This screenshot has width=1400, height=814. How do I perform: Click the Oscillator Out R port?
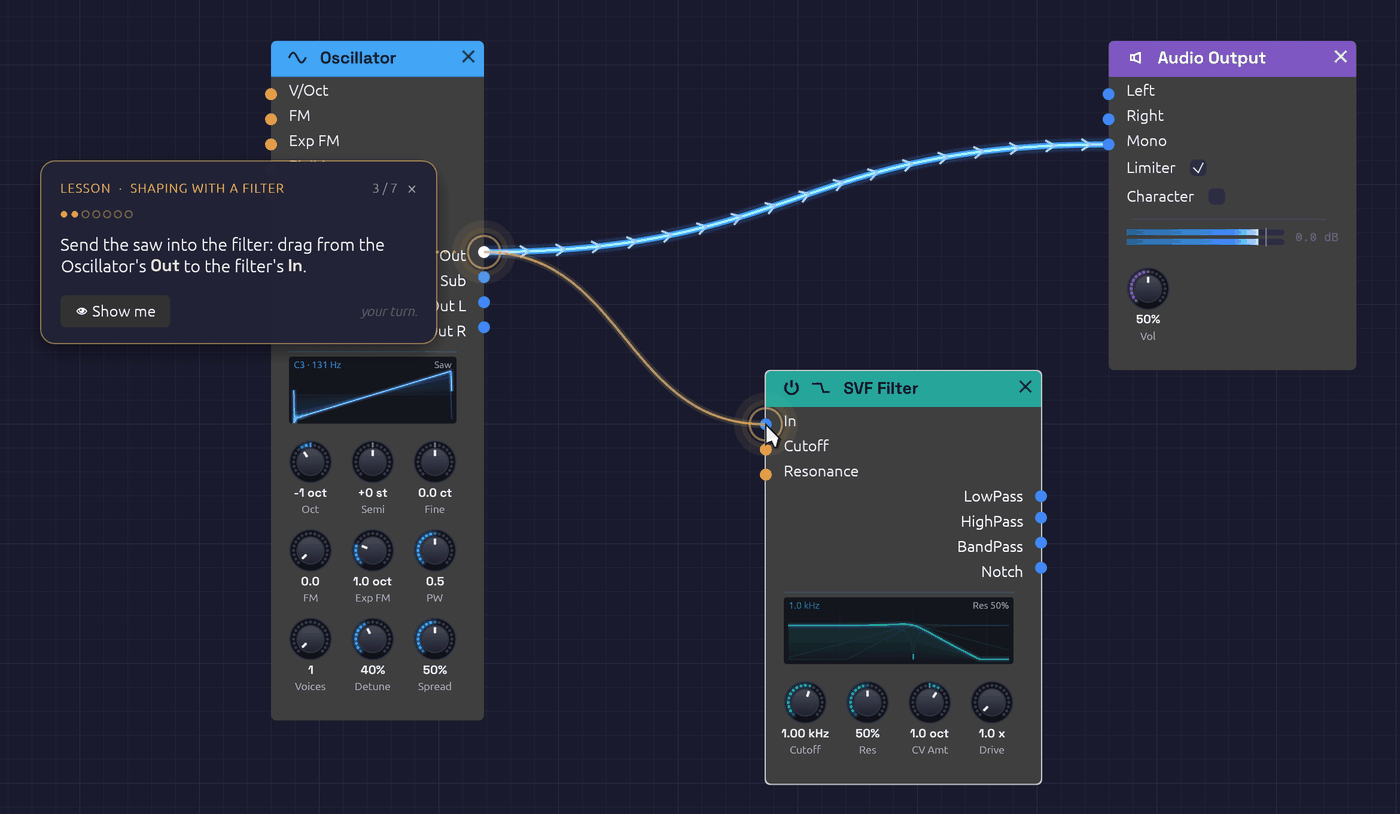point(484,327)
